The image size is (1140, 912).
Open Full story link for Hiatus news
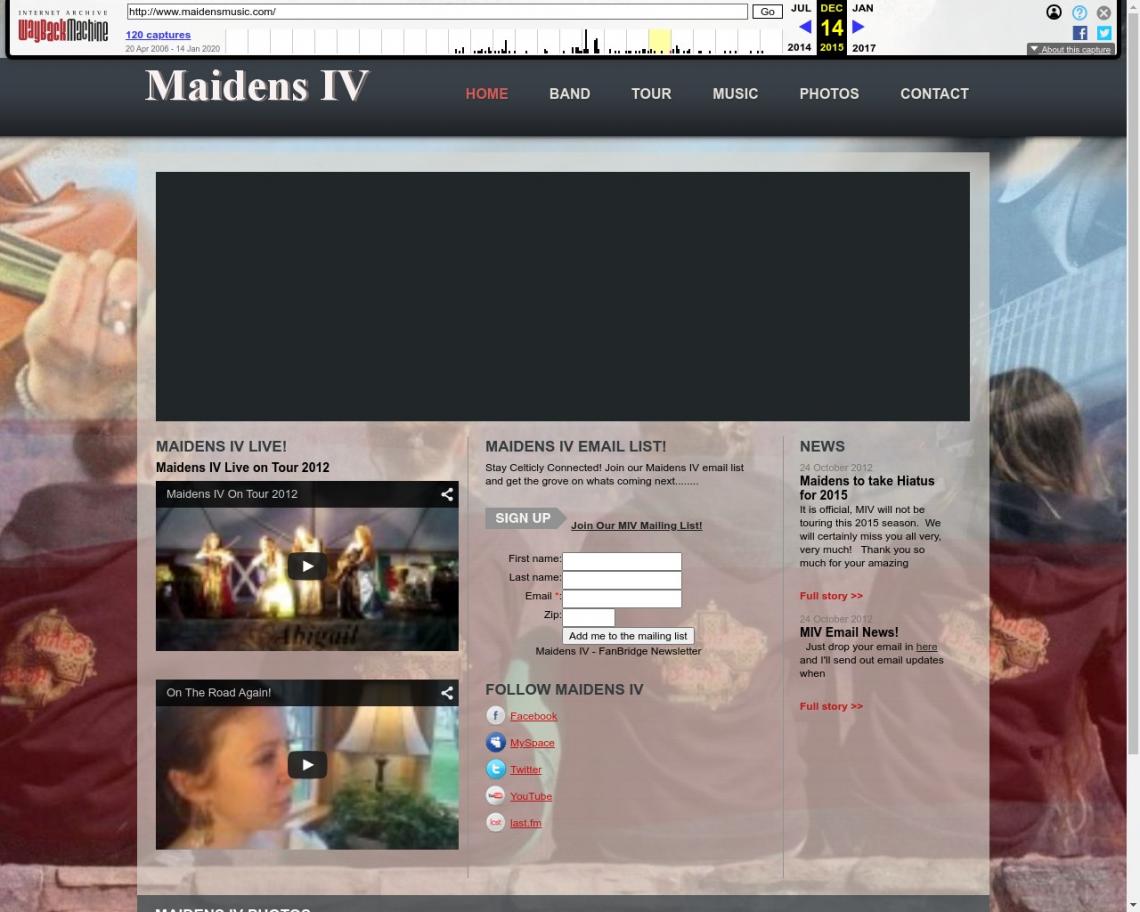[x=831, y=596]
